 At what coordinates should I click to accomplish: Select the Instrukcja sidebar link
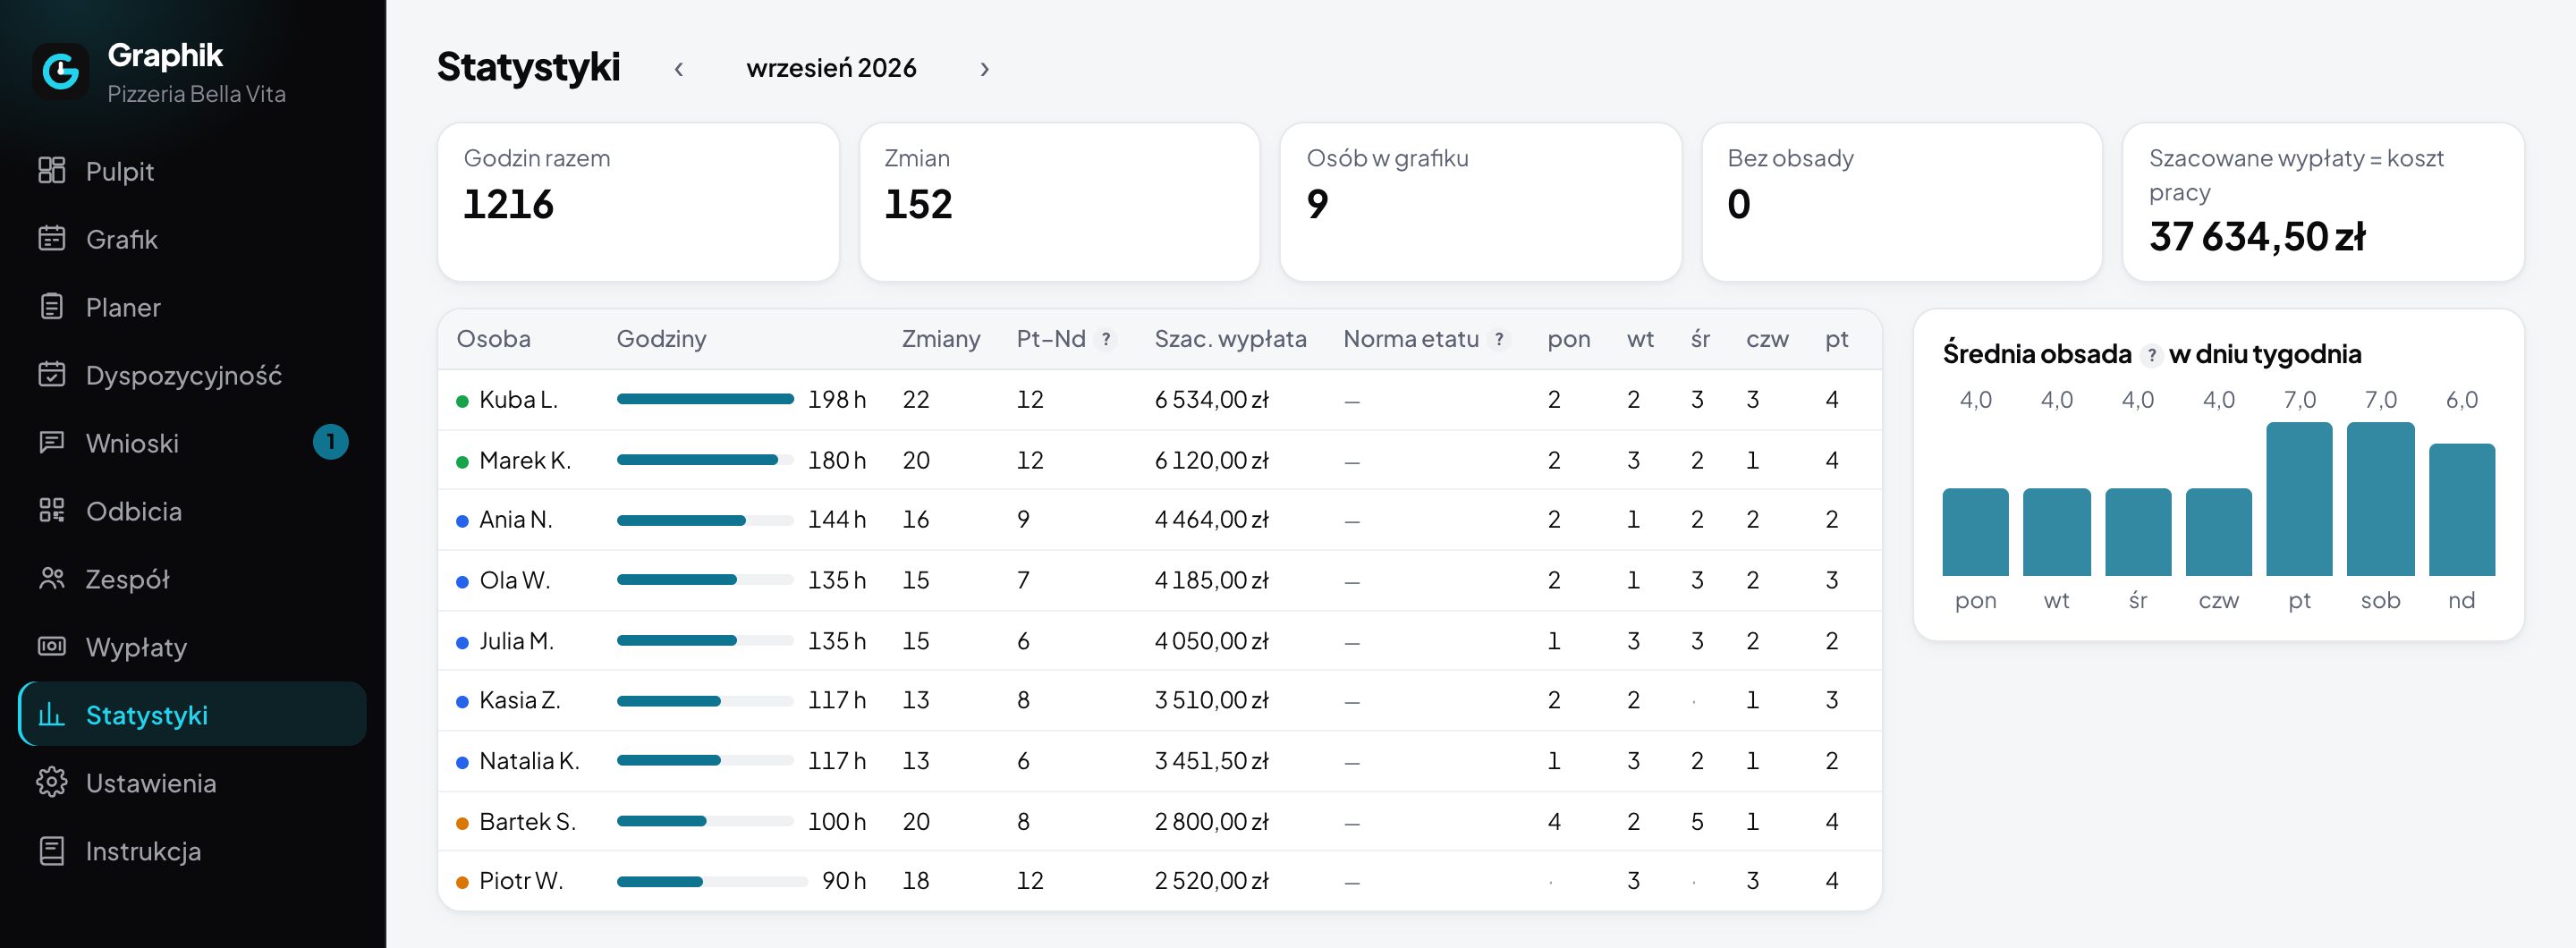tap(192, 851)
